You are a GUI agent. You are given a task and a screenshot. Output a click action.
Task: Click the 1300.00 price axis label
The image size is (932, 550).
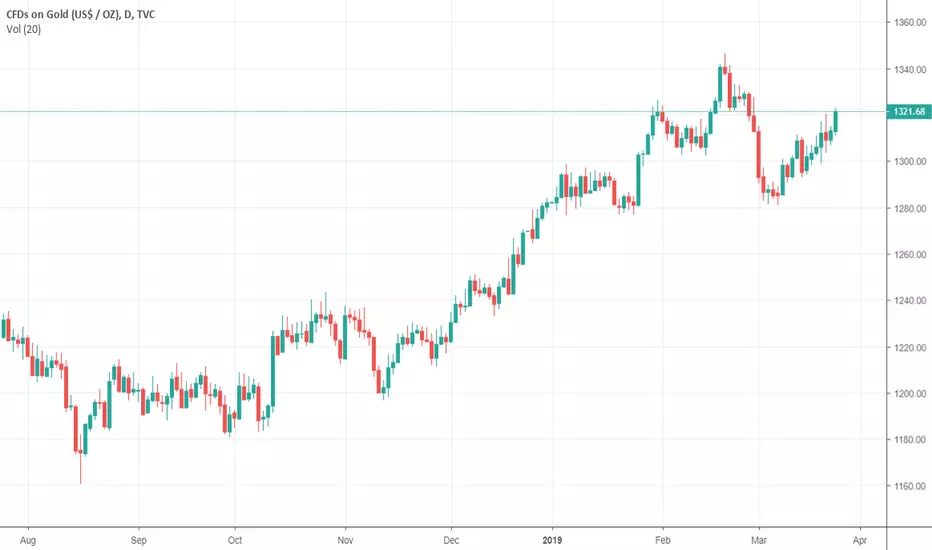910,161
